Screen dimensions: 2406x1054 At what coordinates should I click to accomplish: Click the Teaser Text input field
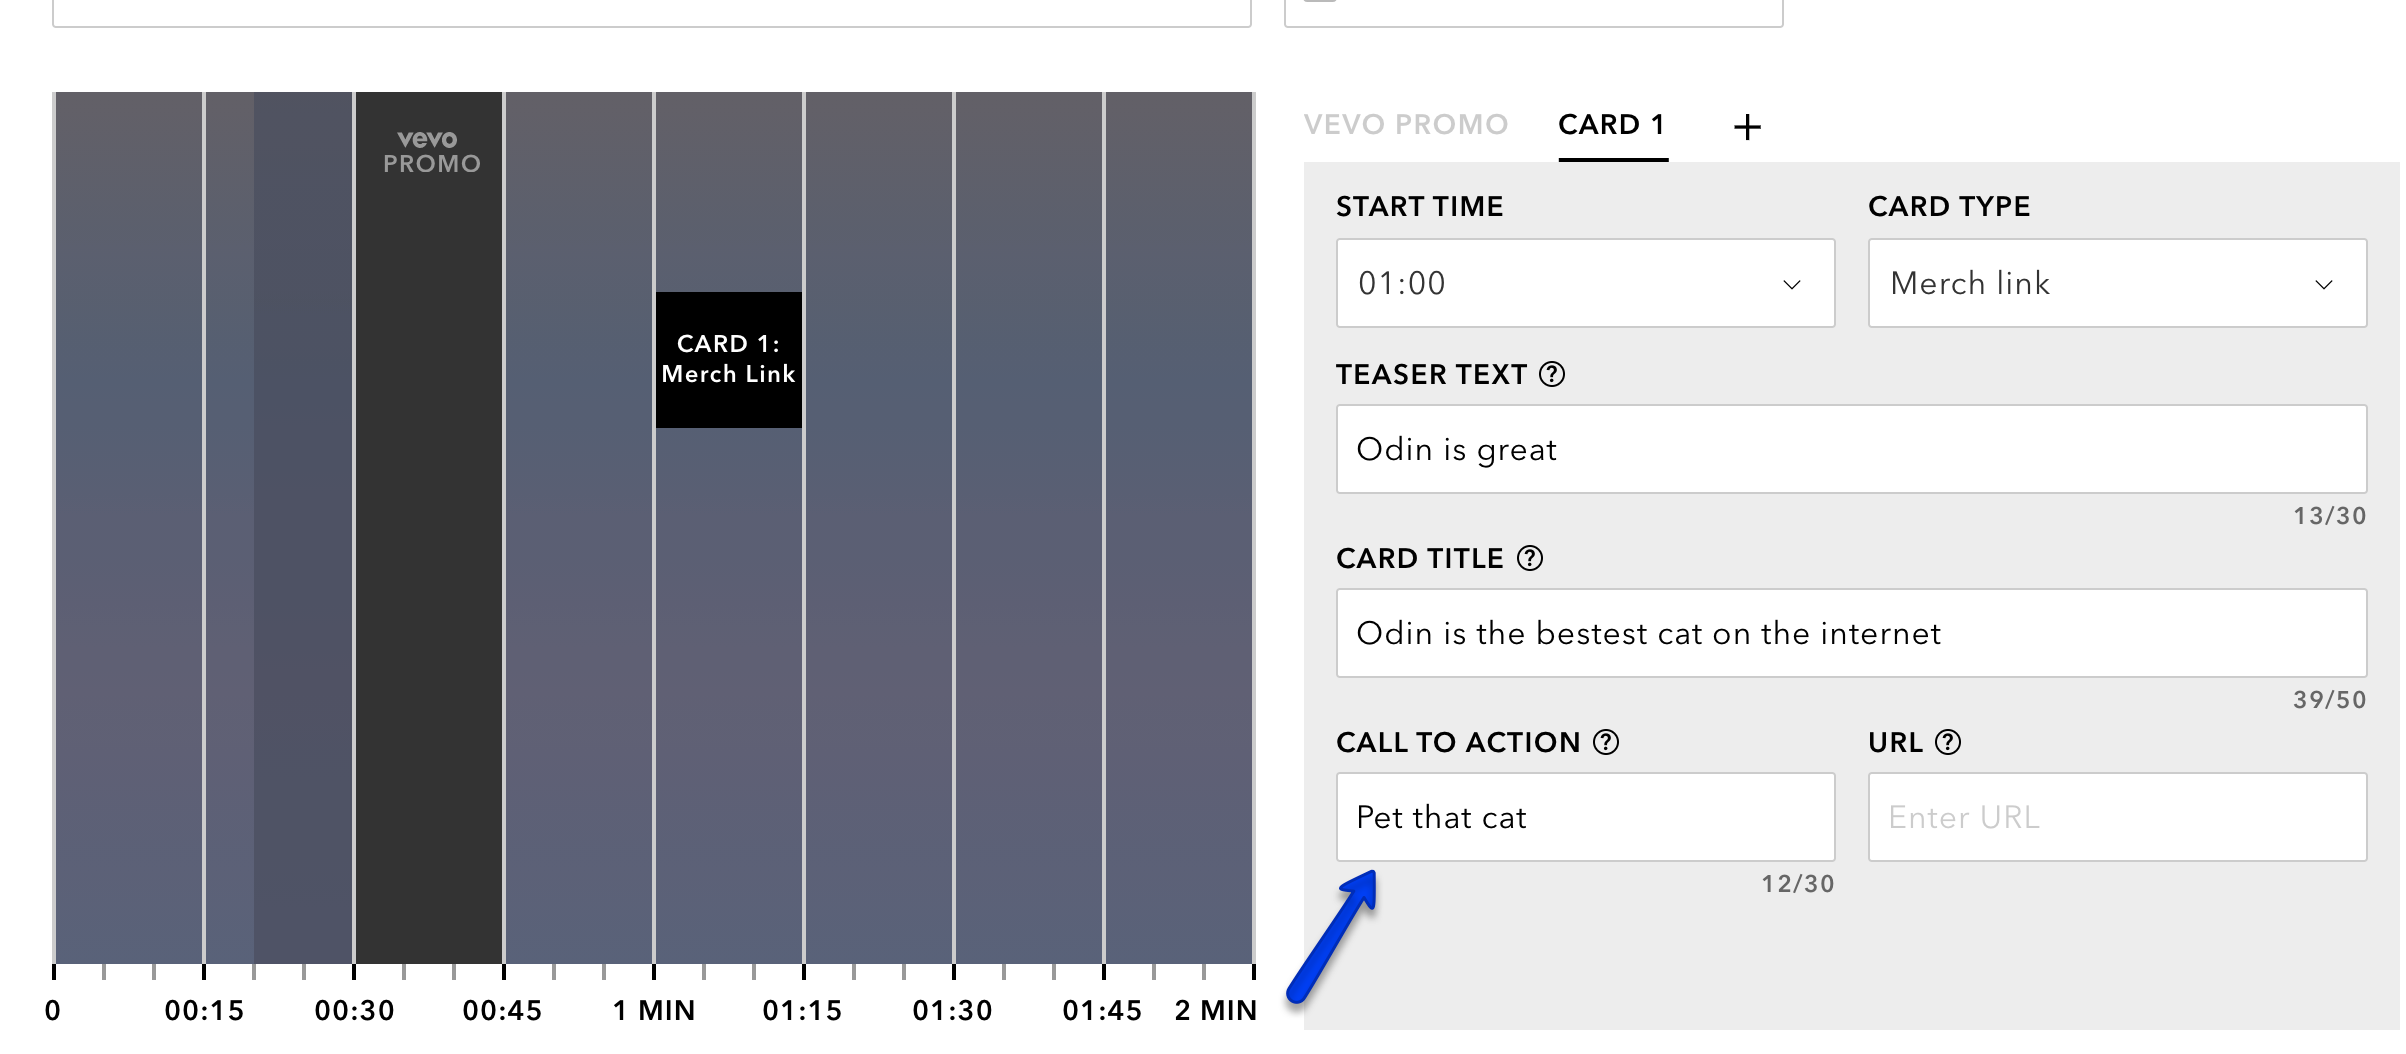(x=1850, y=449)
